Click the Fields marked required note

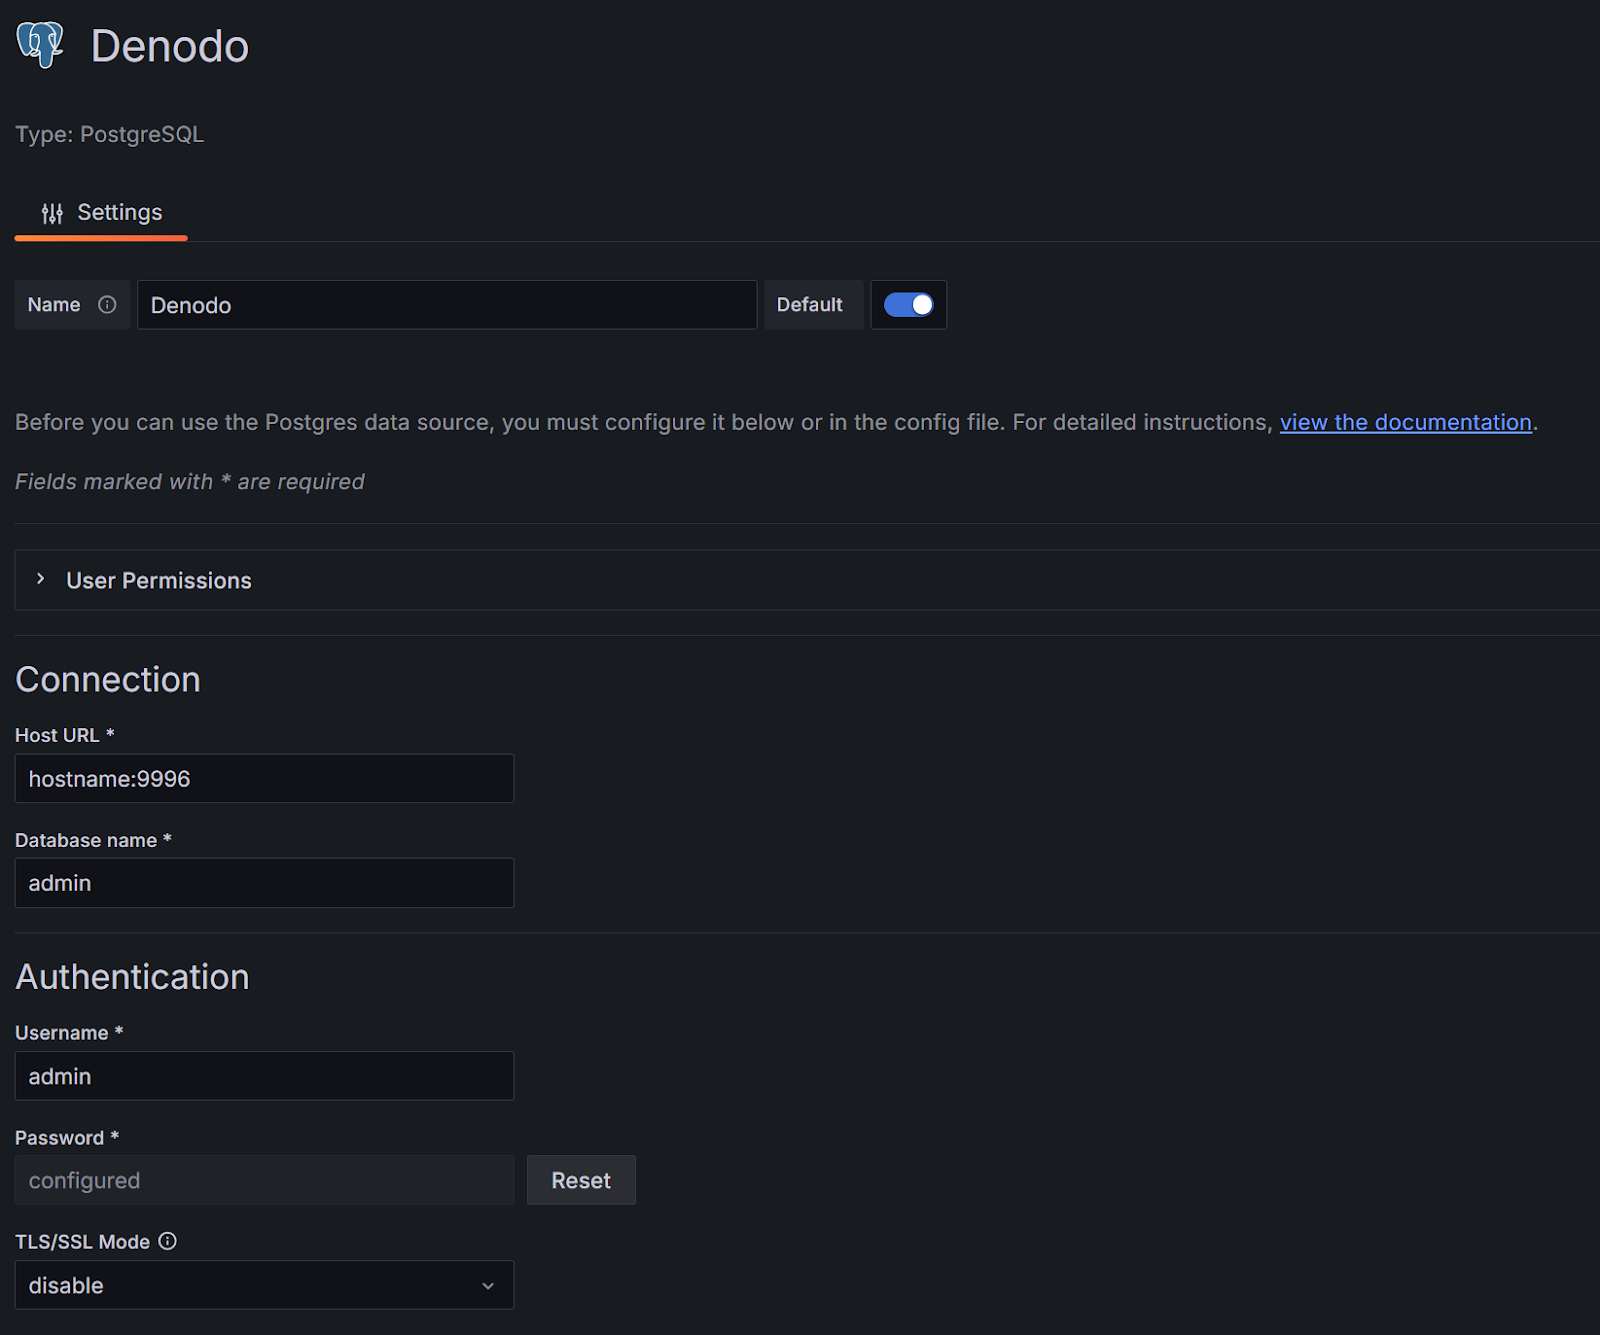pos(190,482)
